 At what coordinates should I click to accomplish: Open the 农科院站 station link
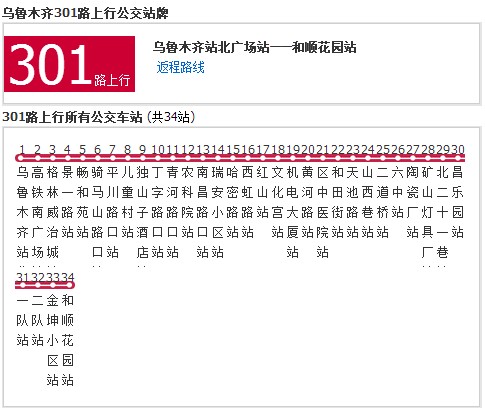click(187, 202)
